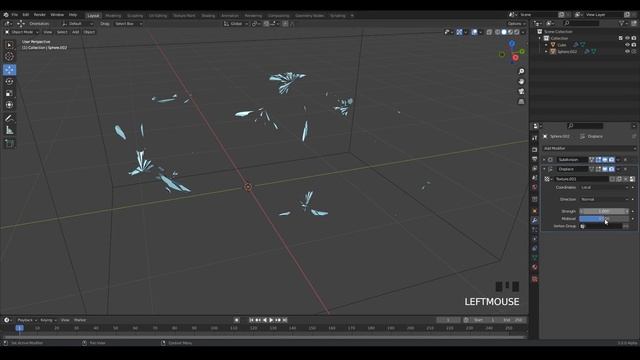Select the Add Cube tool

[x=9, y=144]
